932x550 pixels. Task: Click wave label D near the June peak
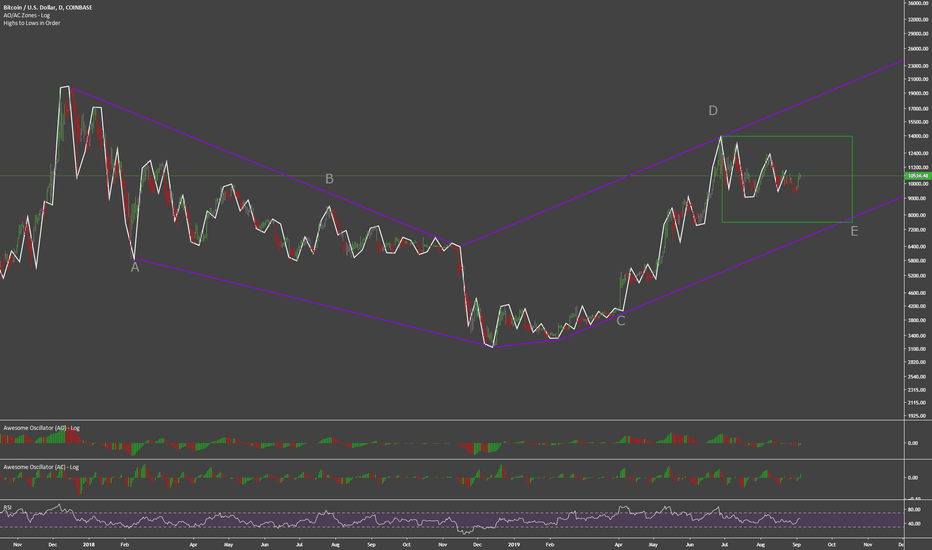713,111
